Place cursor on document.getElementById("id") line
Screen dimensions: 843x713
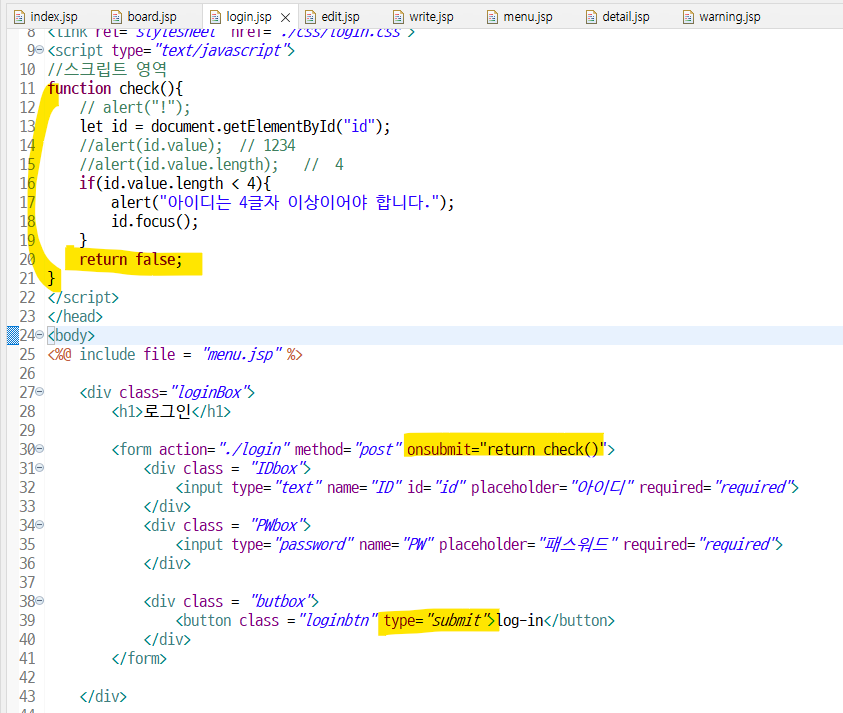point(235,126)
